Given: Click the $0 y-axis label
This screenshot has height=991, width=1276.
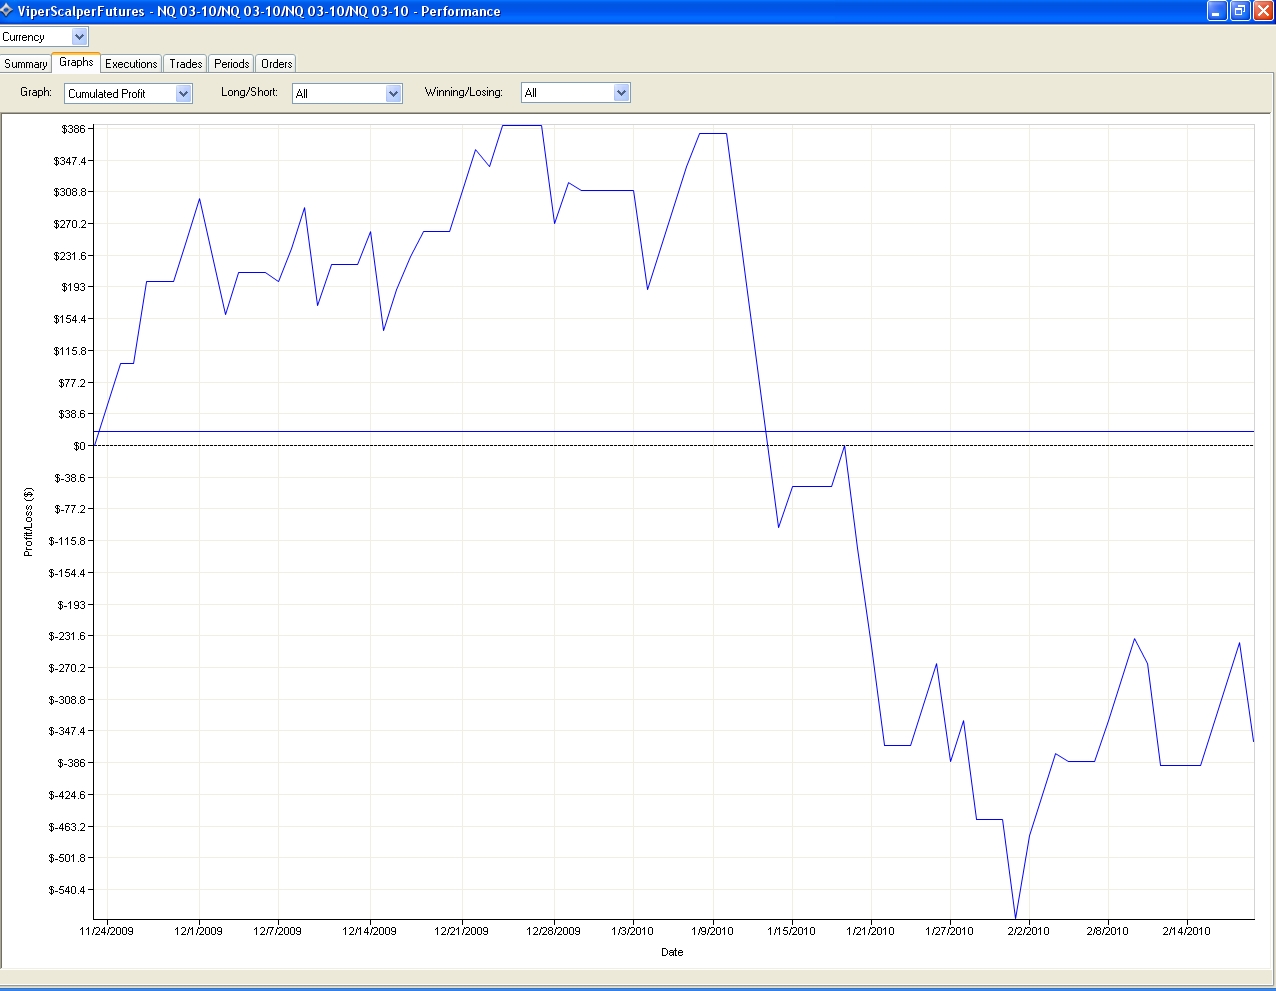Looking at the screenshot, I should click(x=80, y=446).
